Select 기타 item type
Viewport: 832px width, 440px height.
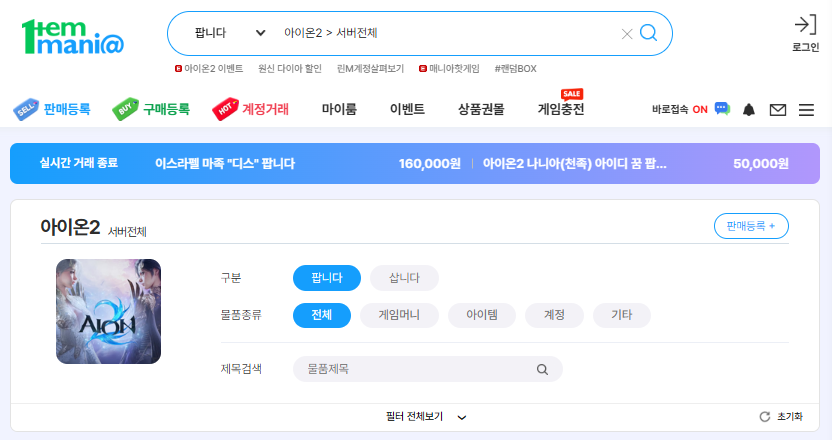[621, 315]
